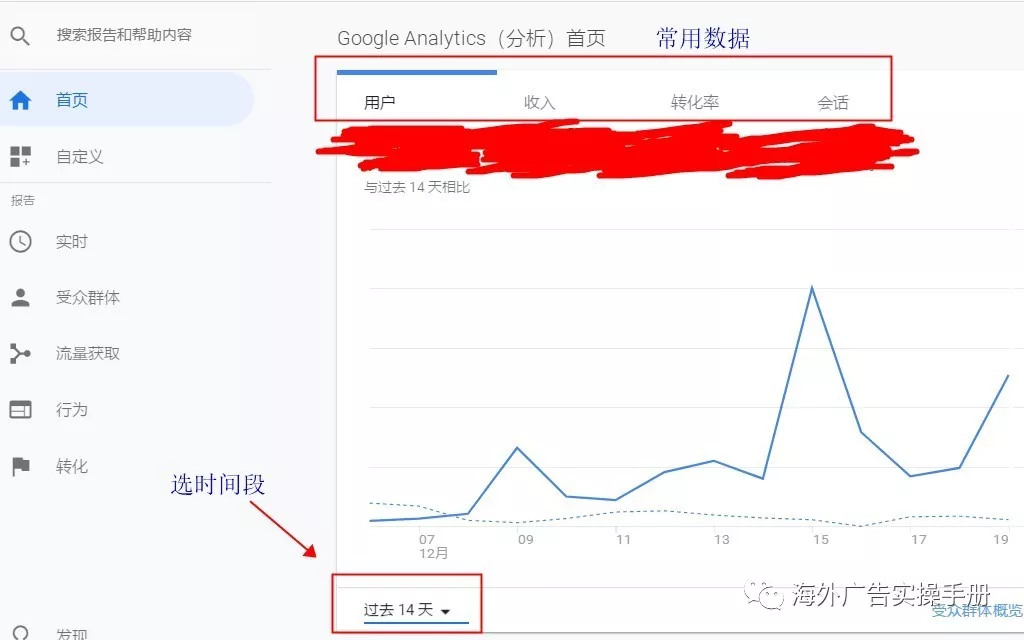Open 自定义 via its dashboard icon
This screenshot has width=1024, height=640.
(20, 156)
